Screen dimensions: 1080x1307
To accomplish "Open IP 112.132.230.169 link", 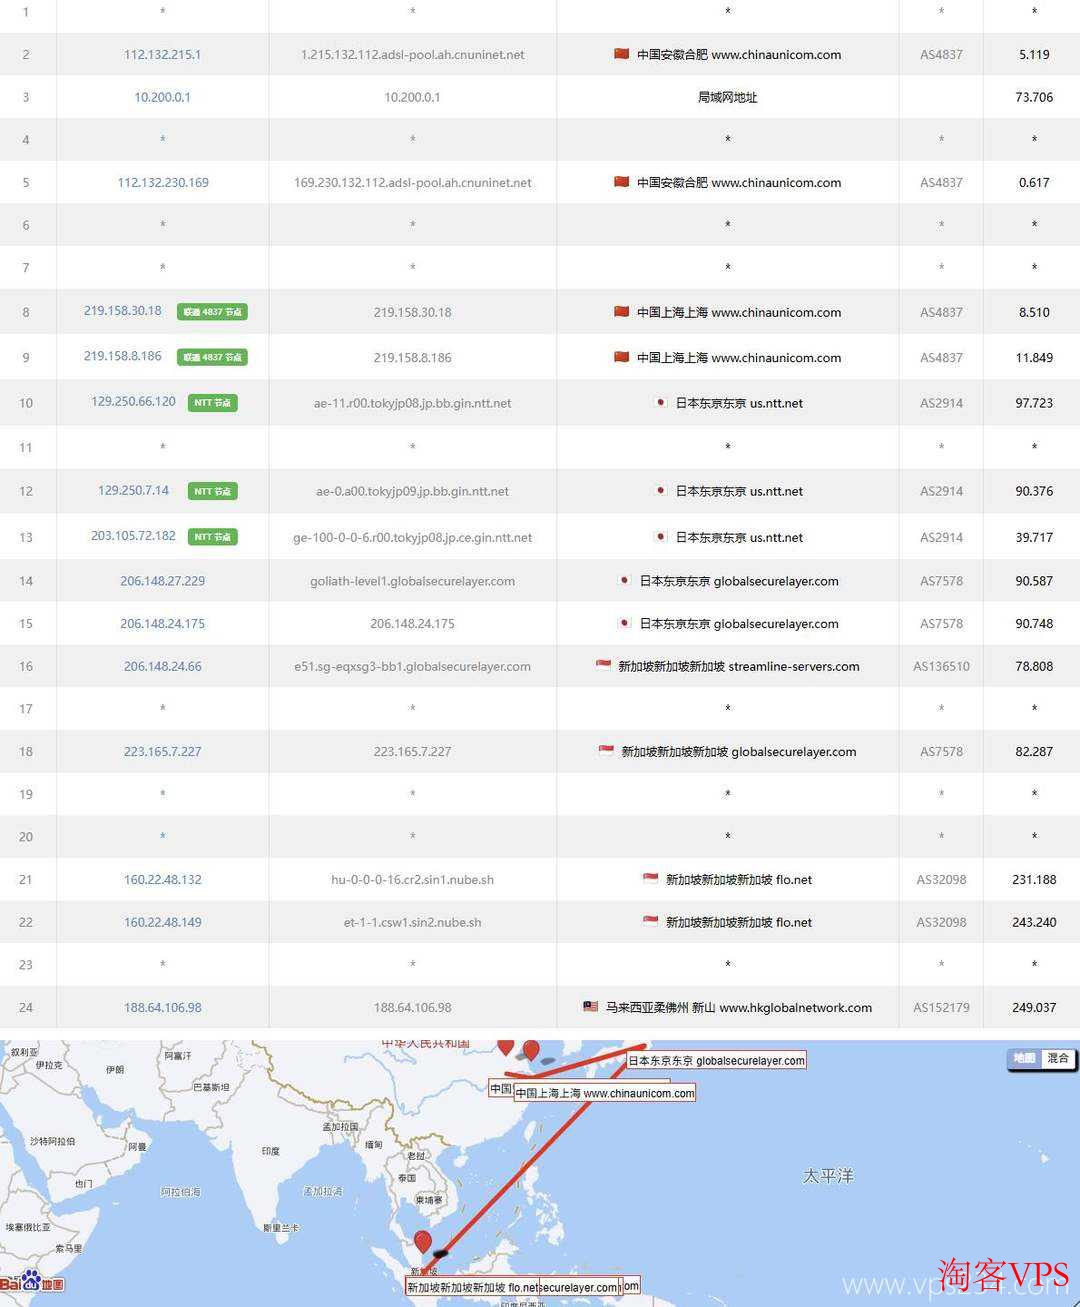I will [x=163, y=182].
